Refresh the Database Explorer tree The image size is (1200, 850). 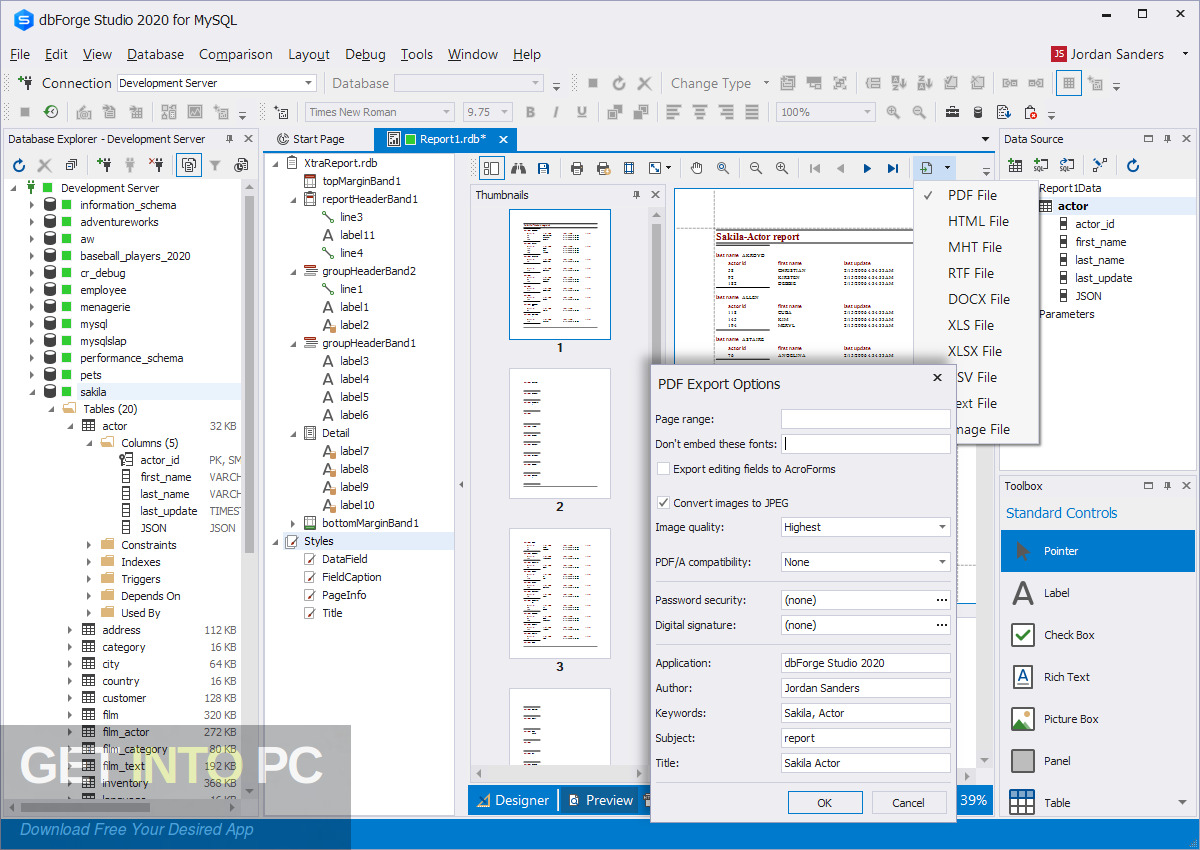pos(19,165)
